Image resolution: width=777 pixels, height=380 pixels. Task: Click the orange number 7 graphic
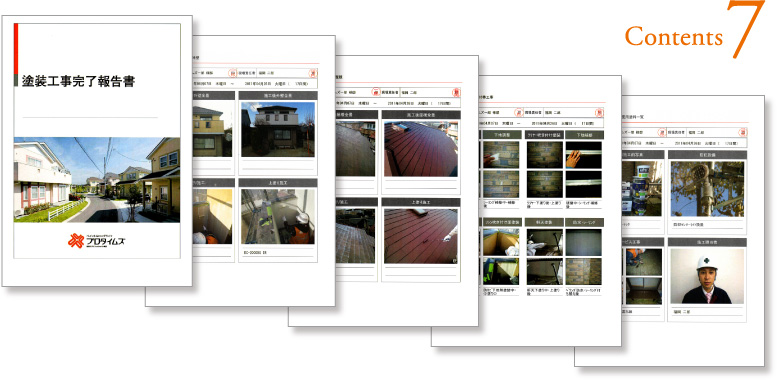pyautogui.click(x=746, y=28)
